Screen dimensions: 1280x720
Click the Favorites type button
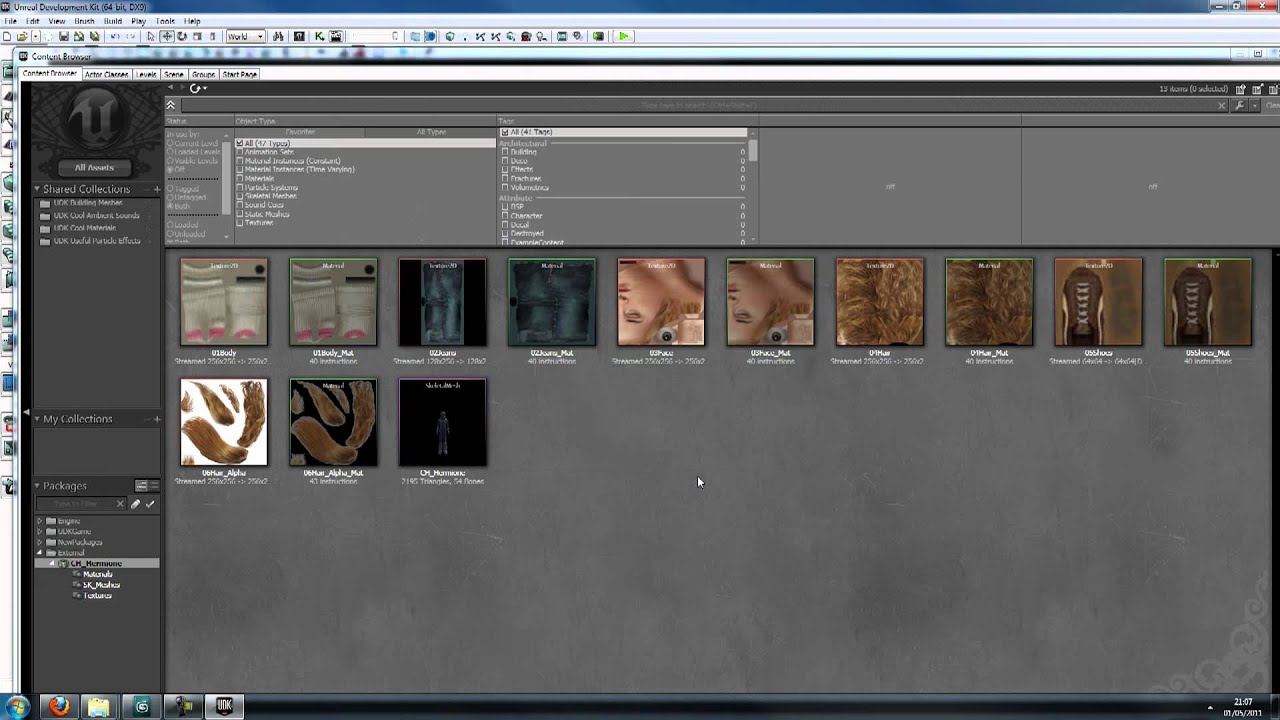[300, 132]
